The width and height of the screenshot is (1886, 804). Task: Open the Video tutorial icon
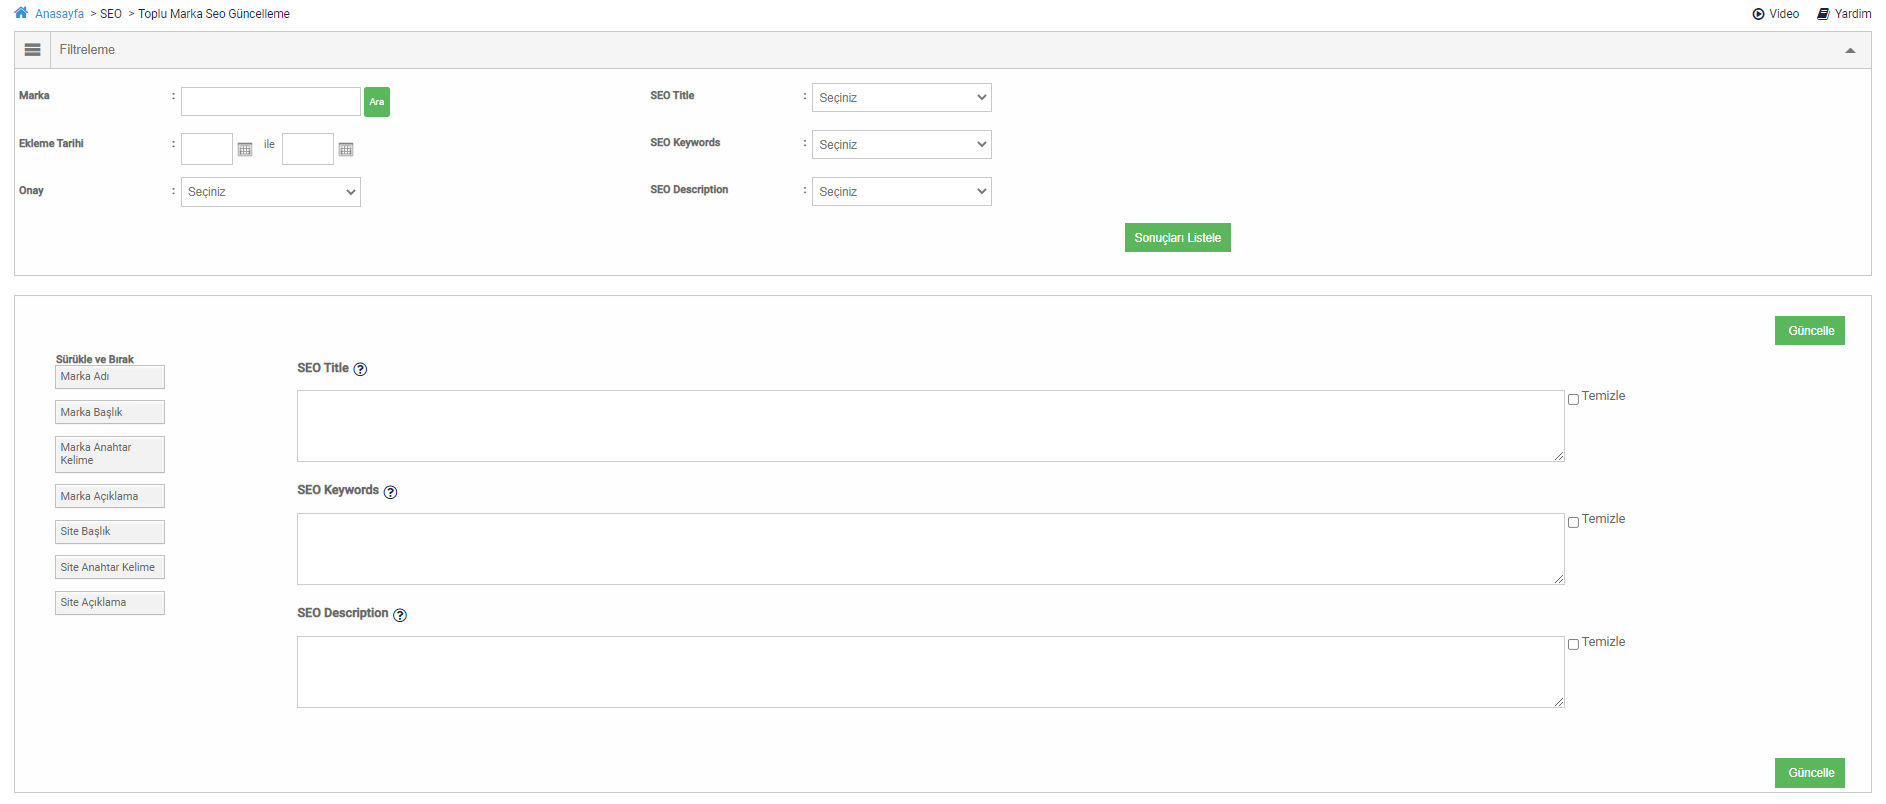click(x=1758, y=14)
